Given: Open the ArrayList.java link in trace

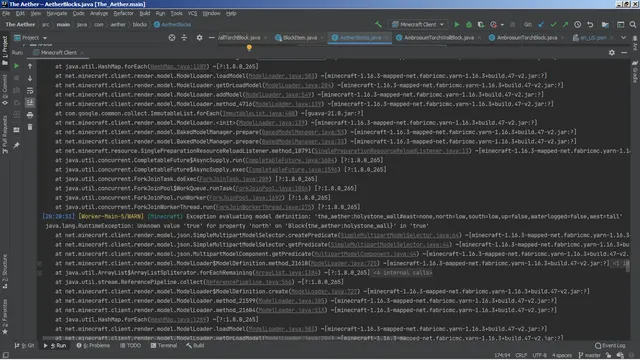Looking at the screenshot, I should [x=286, y=273].
